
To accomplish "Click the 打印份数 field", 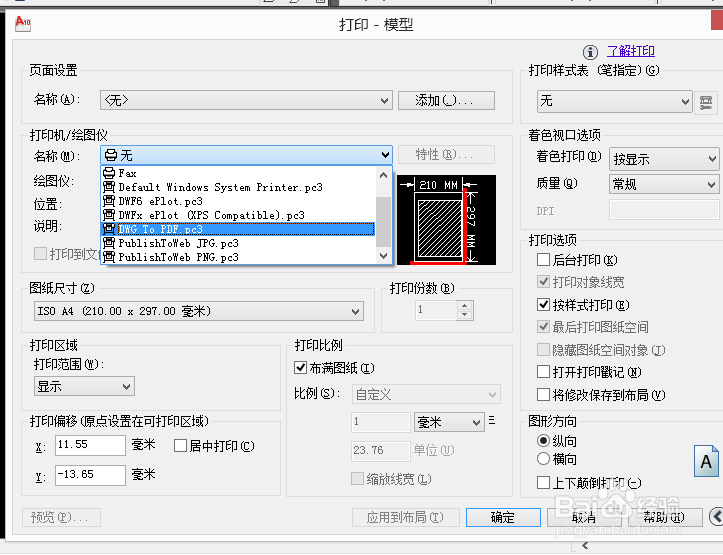I will 436,310.
